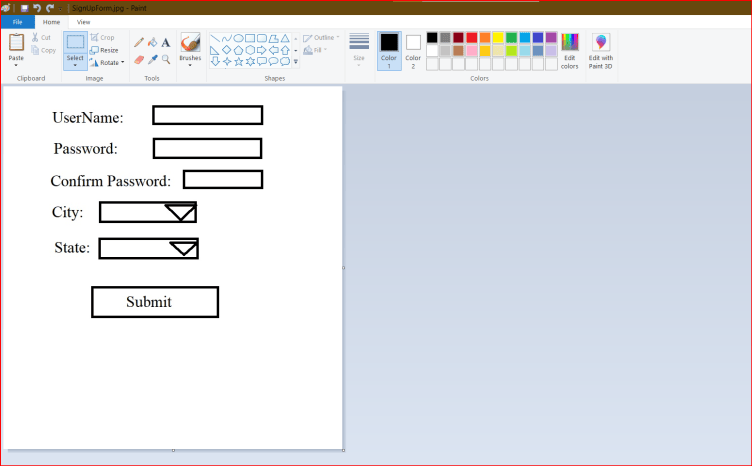Choose the Curve shape
This screenshot has width=752, height=466.
click(227, 38)
